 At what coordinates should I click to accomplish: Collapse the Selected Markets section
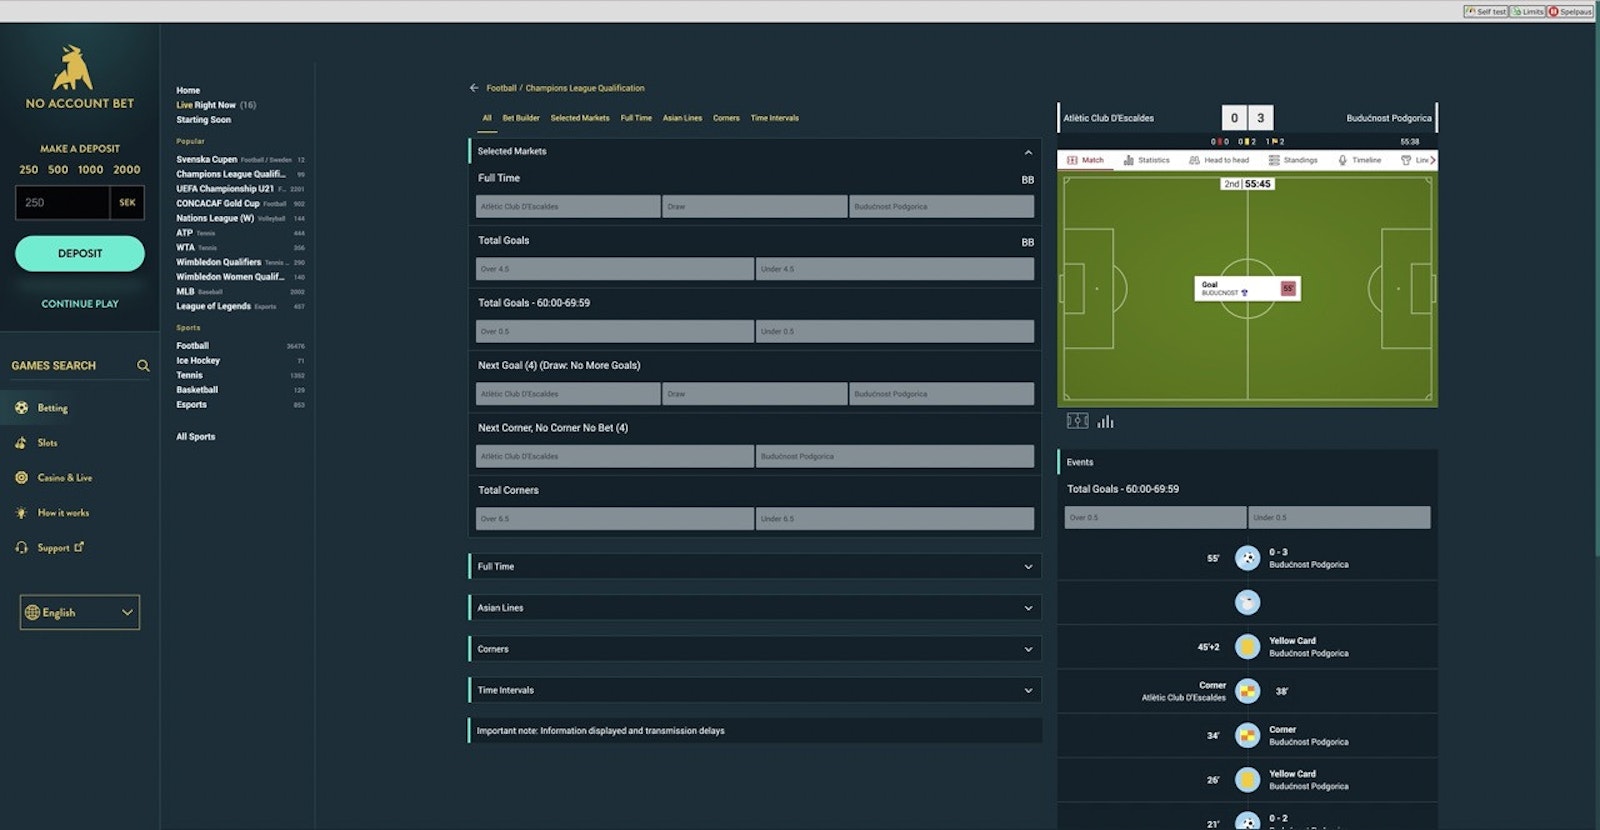1027,152
